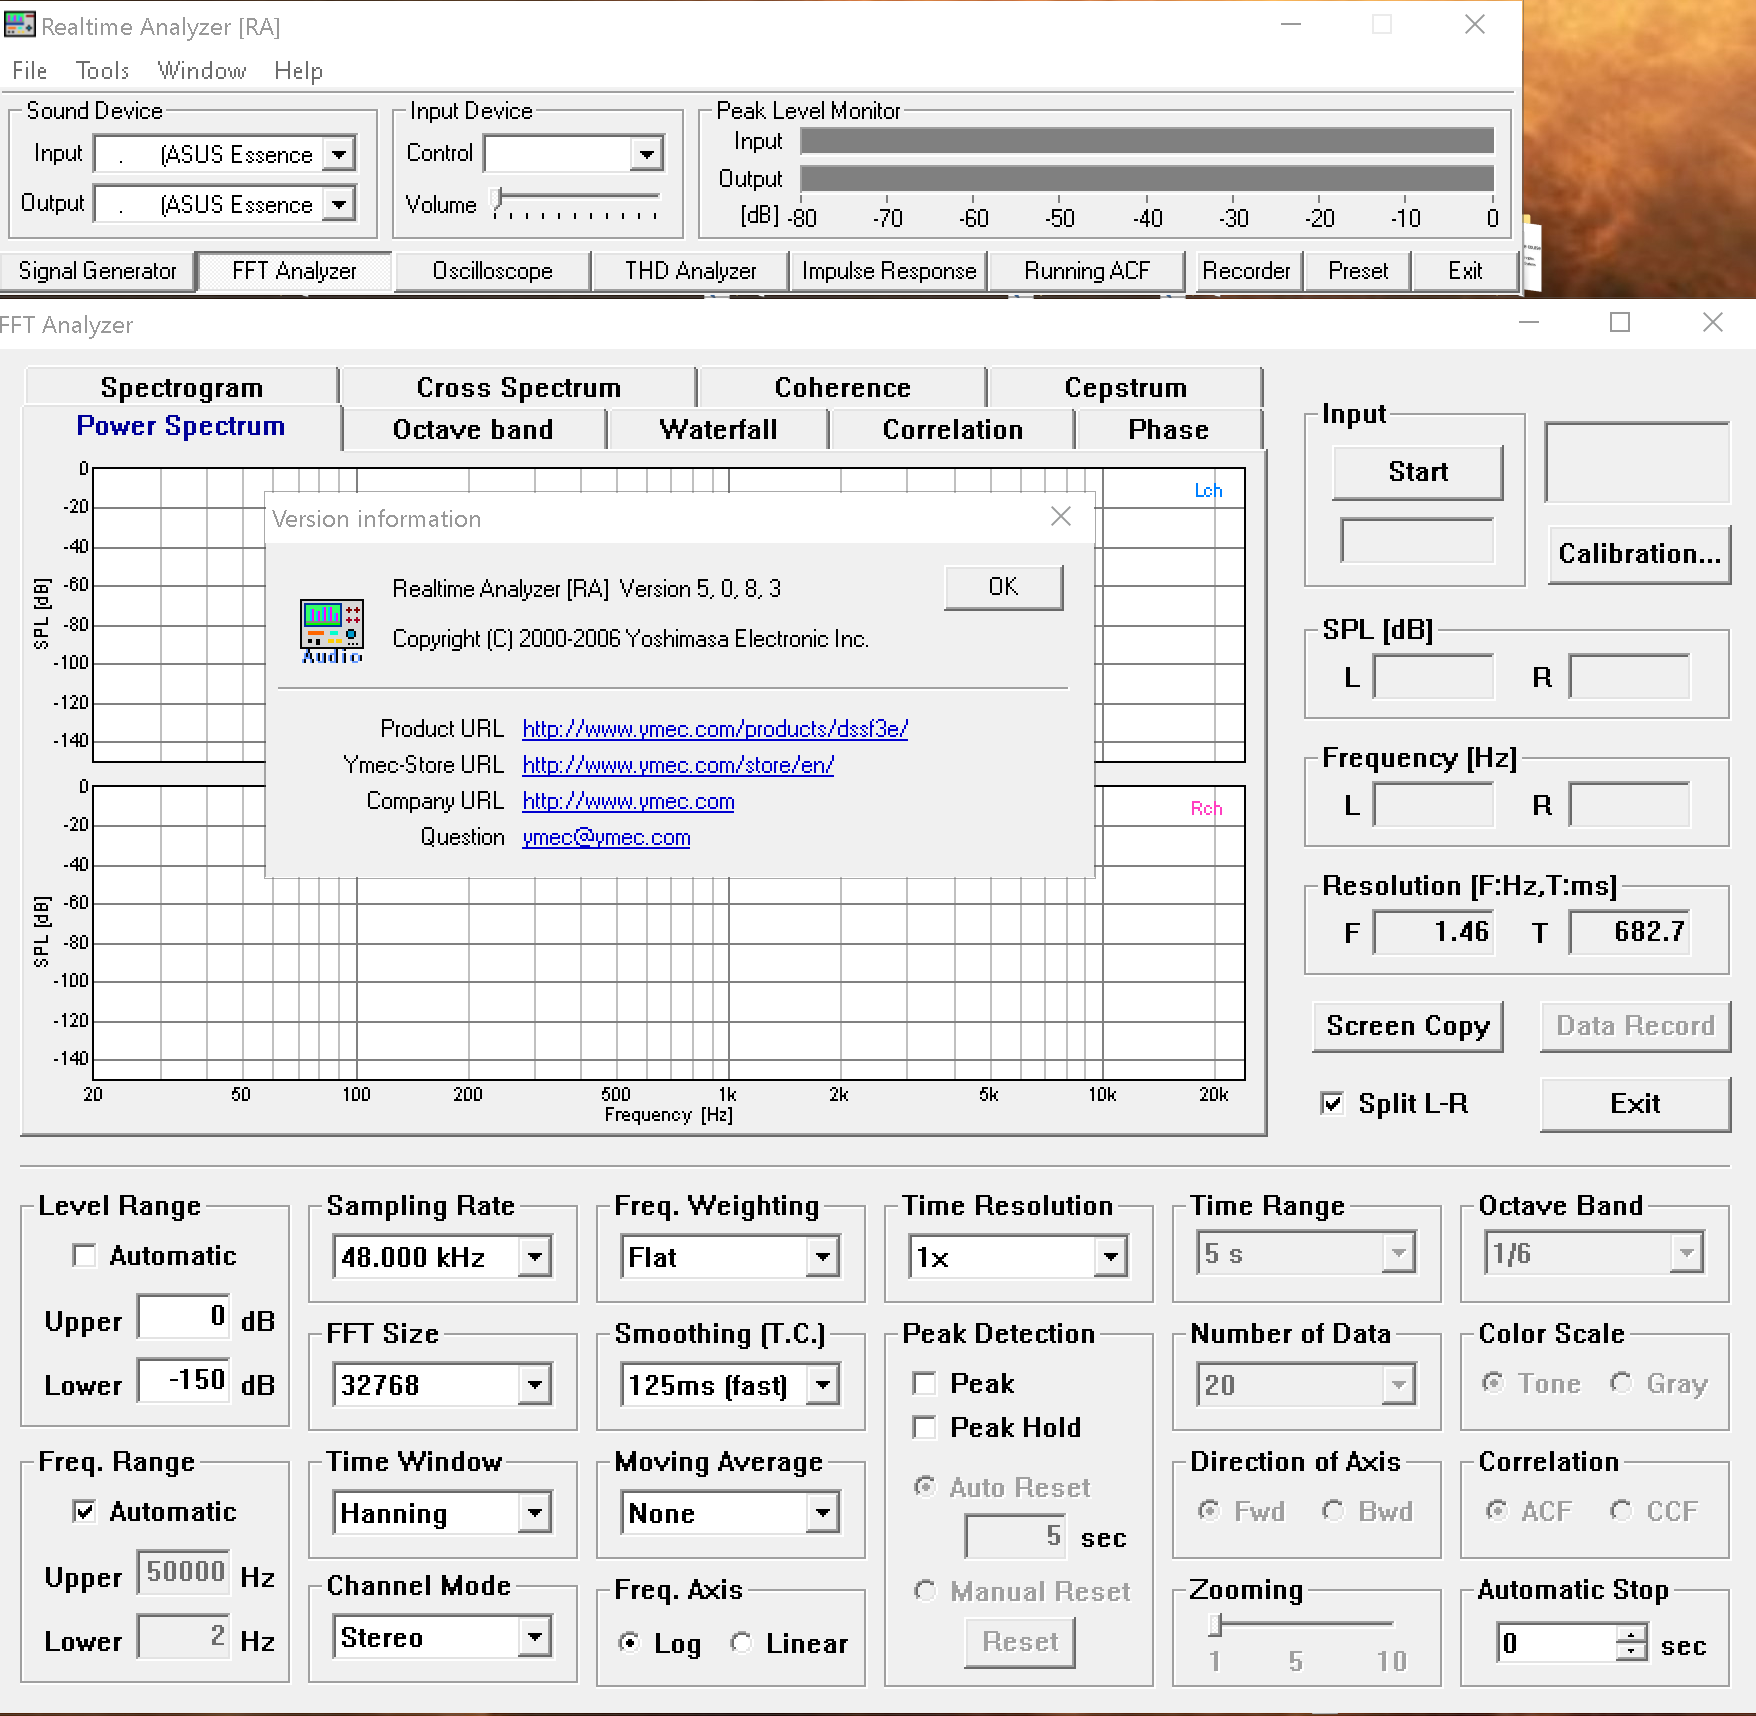This screenshot has width=1756, height=1716.
Task: Open the Cross Spectrum tab
Action: [x=518, y=387]
